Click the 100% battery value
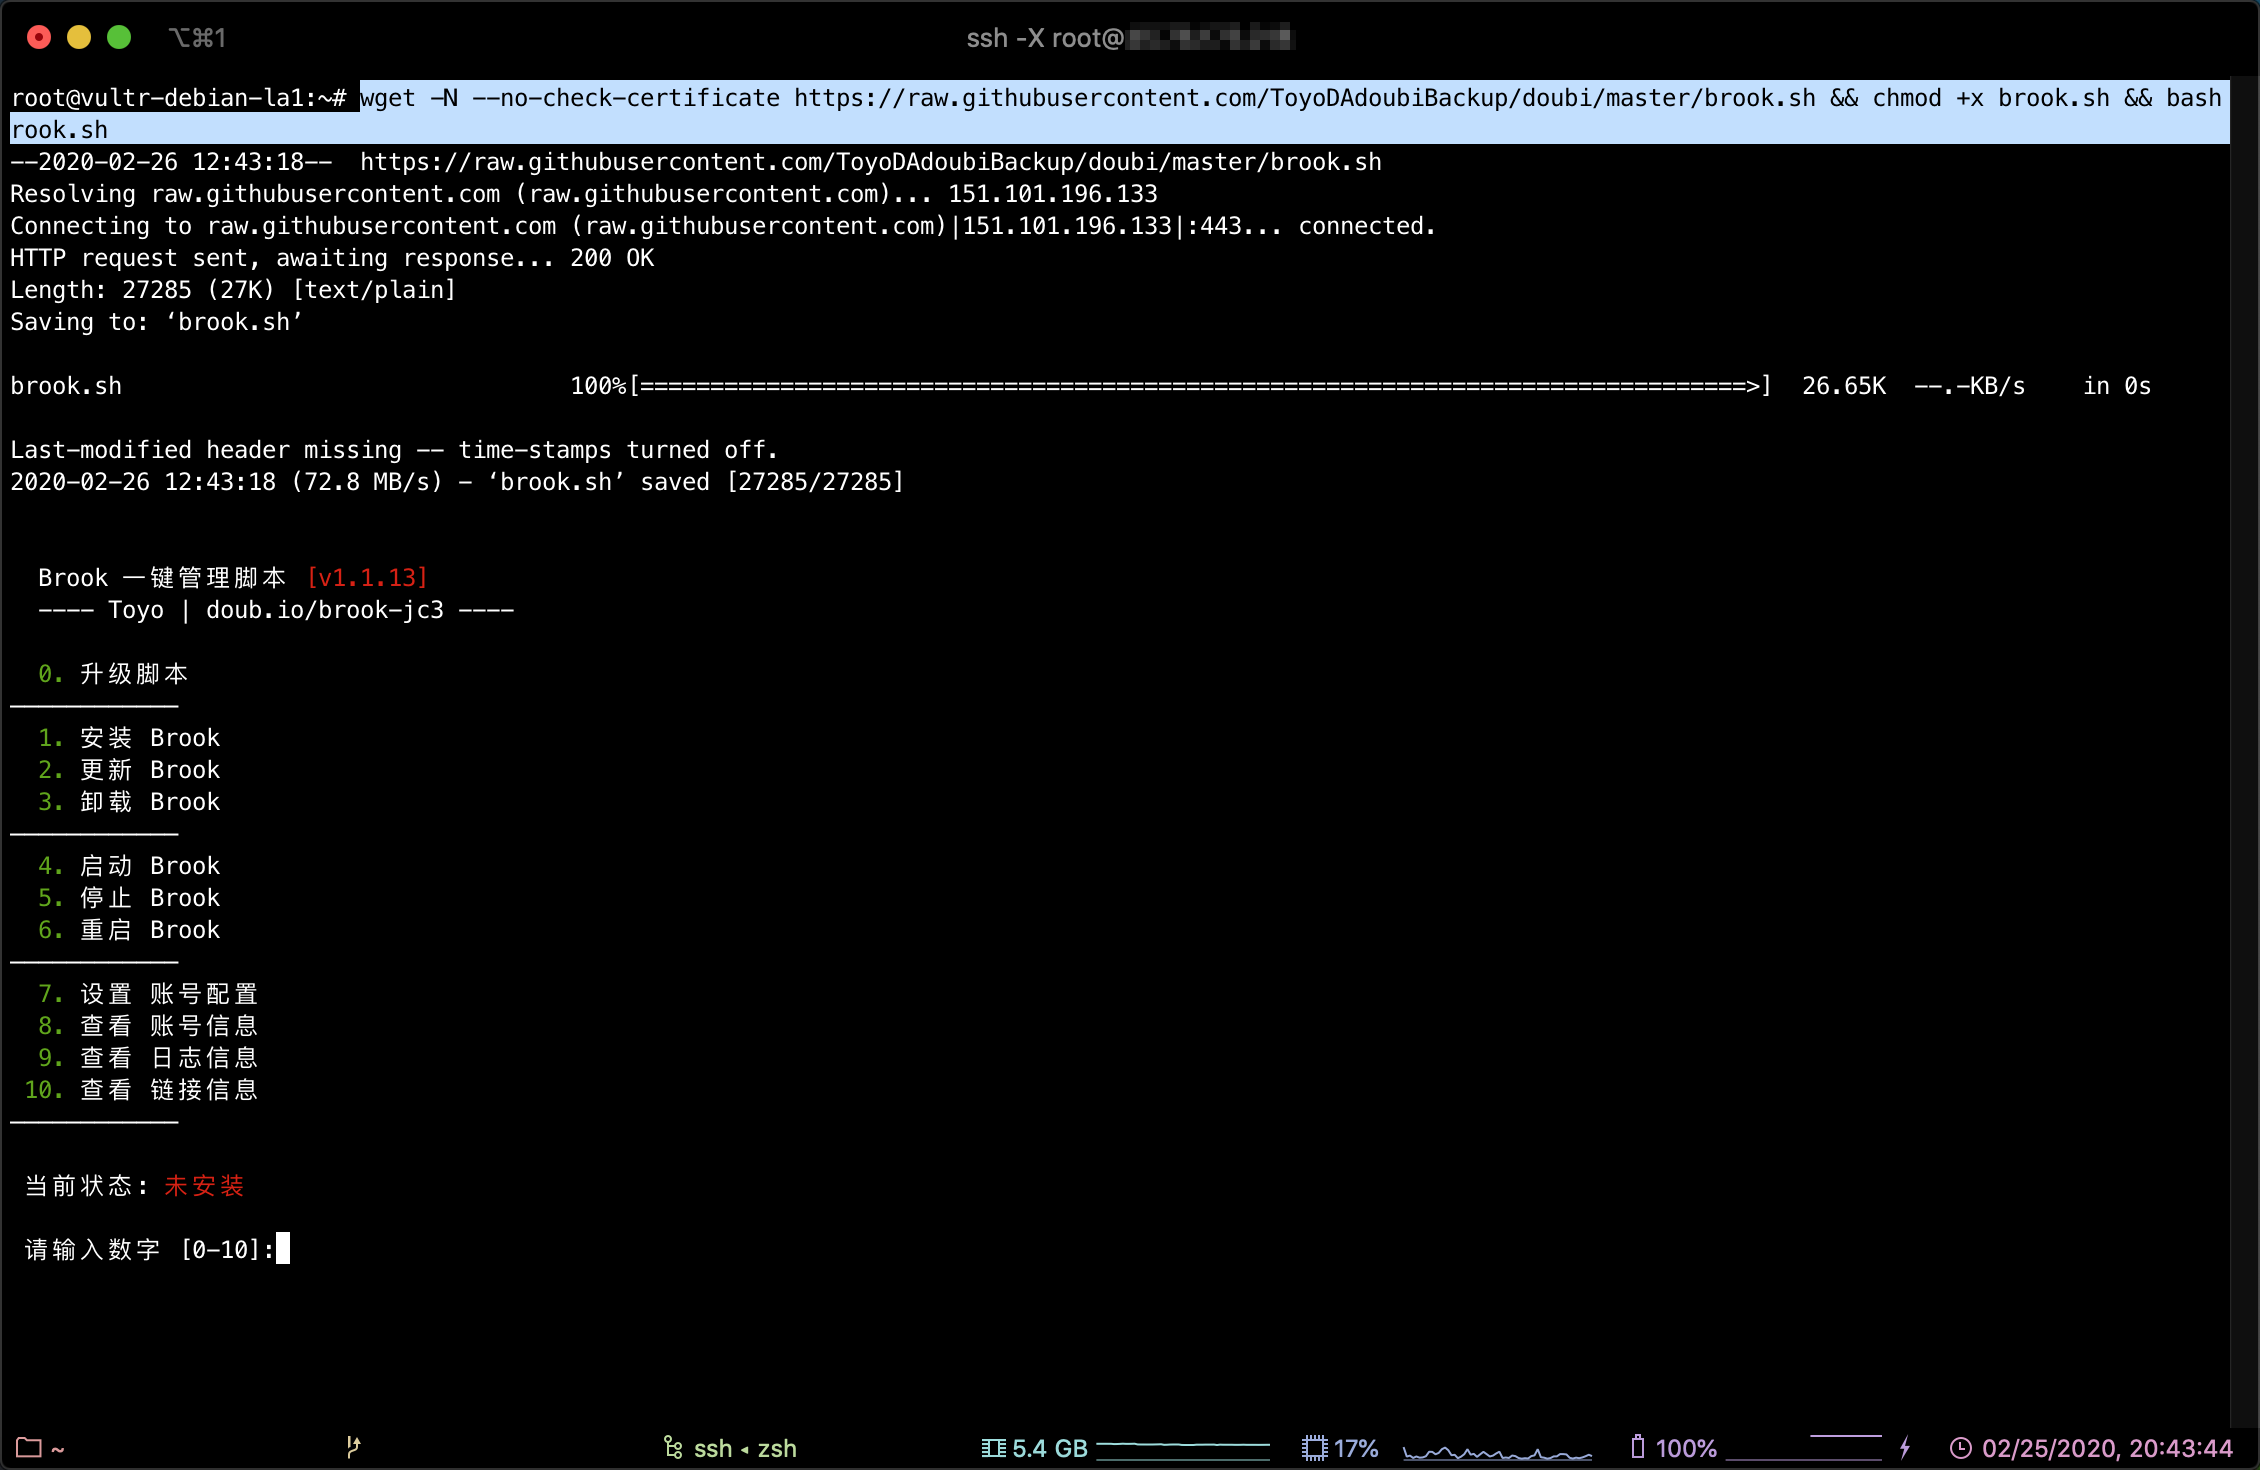 click(x=1686, y=1448)
